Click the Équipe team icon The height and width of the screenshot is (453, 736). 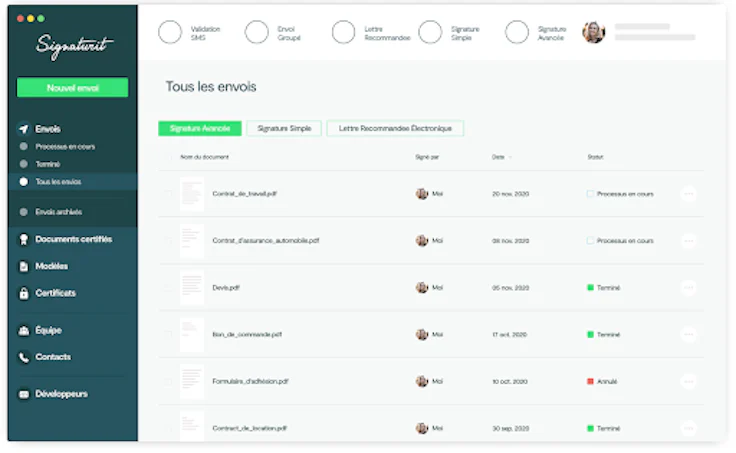(x=23, y=330)
